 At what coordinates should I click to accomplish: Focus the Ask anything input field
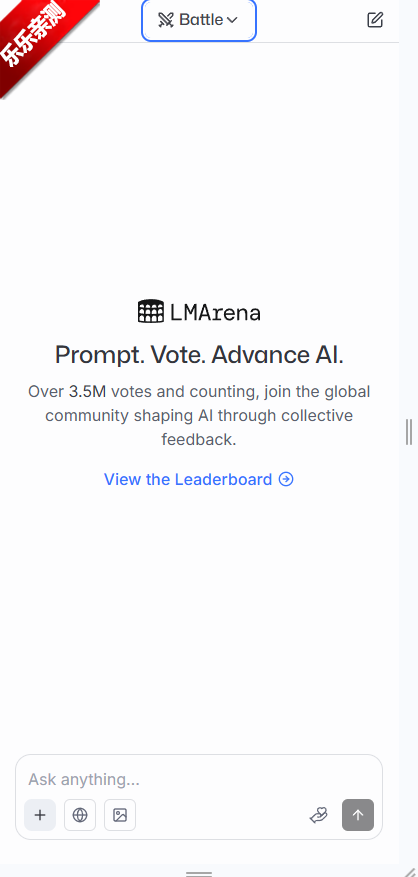[x=199, y=779]
